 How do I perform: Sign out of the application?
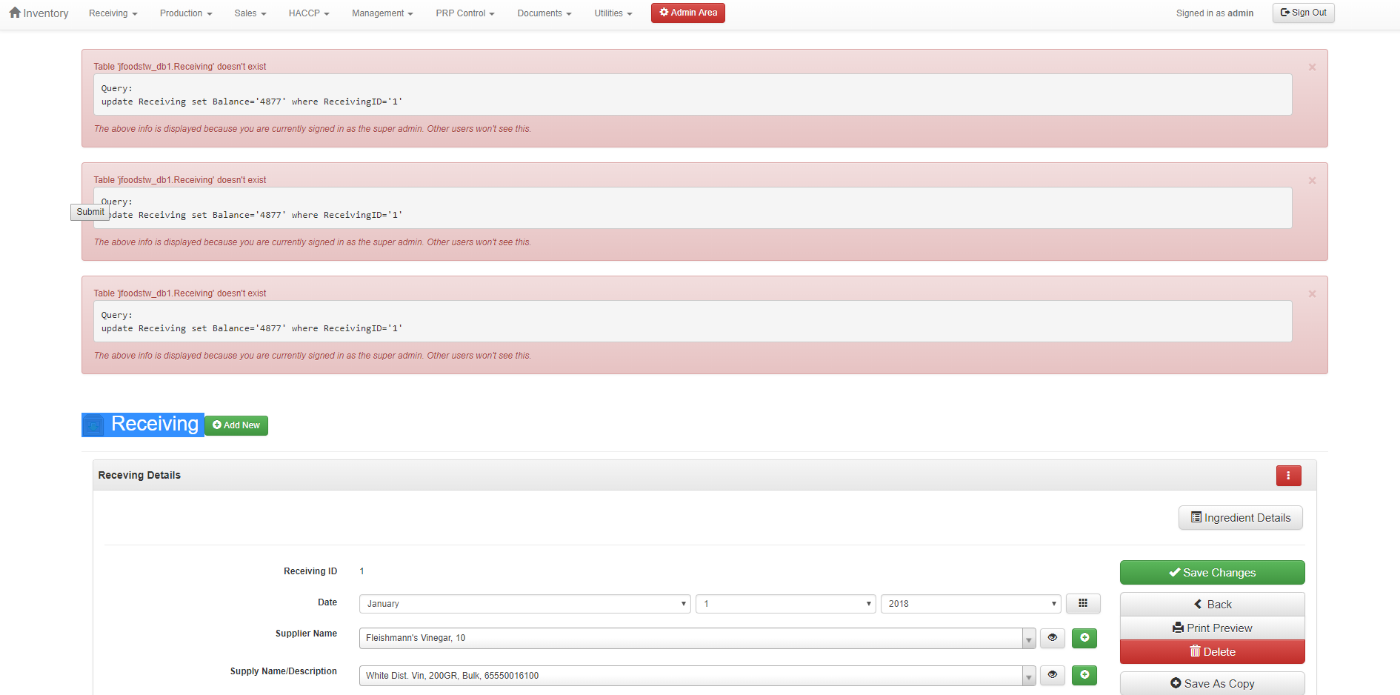(x=1303, y=13)
